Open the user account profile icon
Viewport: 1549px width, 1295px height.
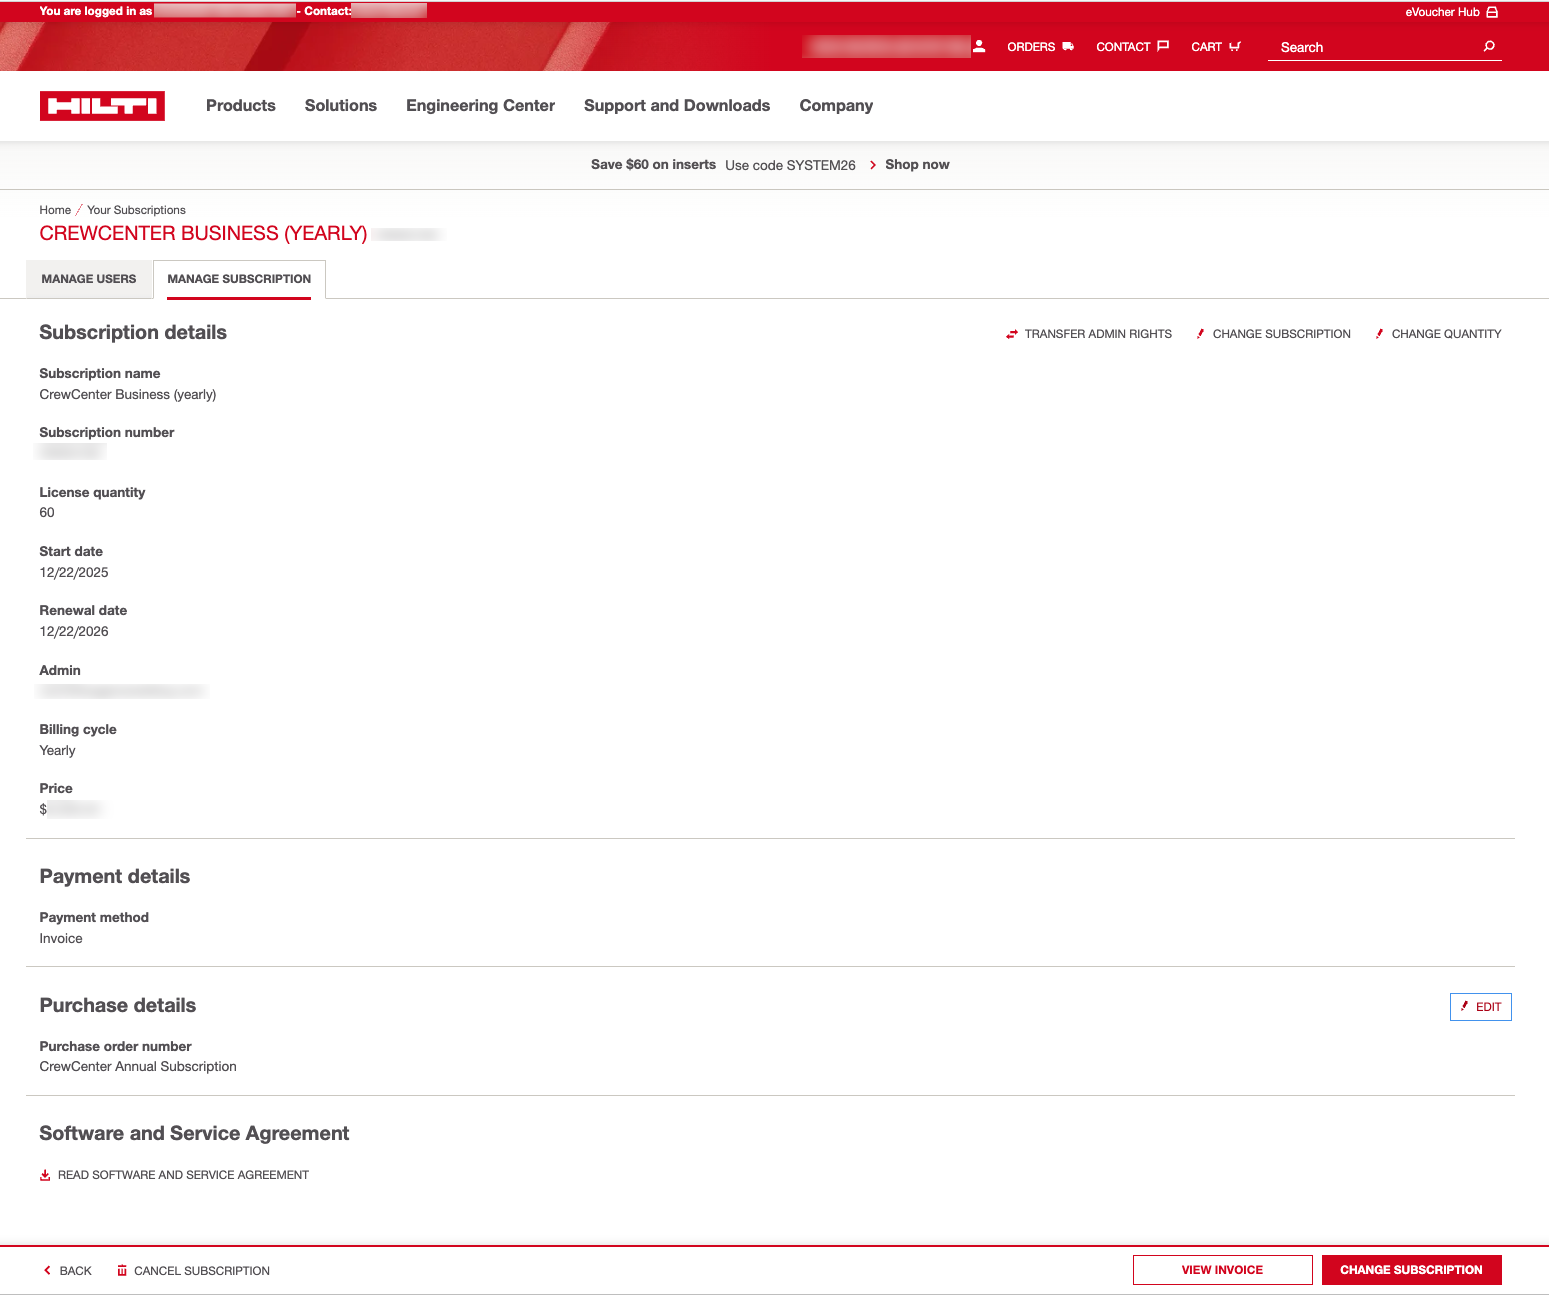tap(980, 46)
